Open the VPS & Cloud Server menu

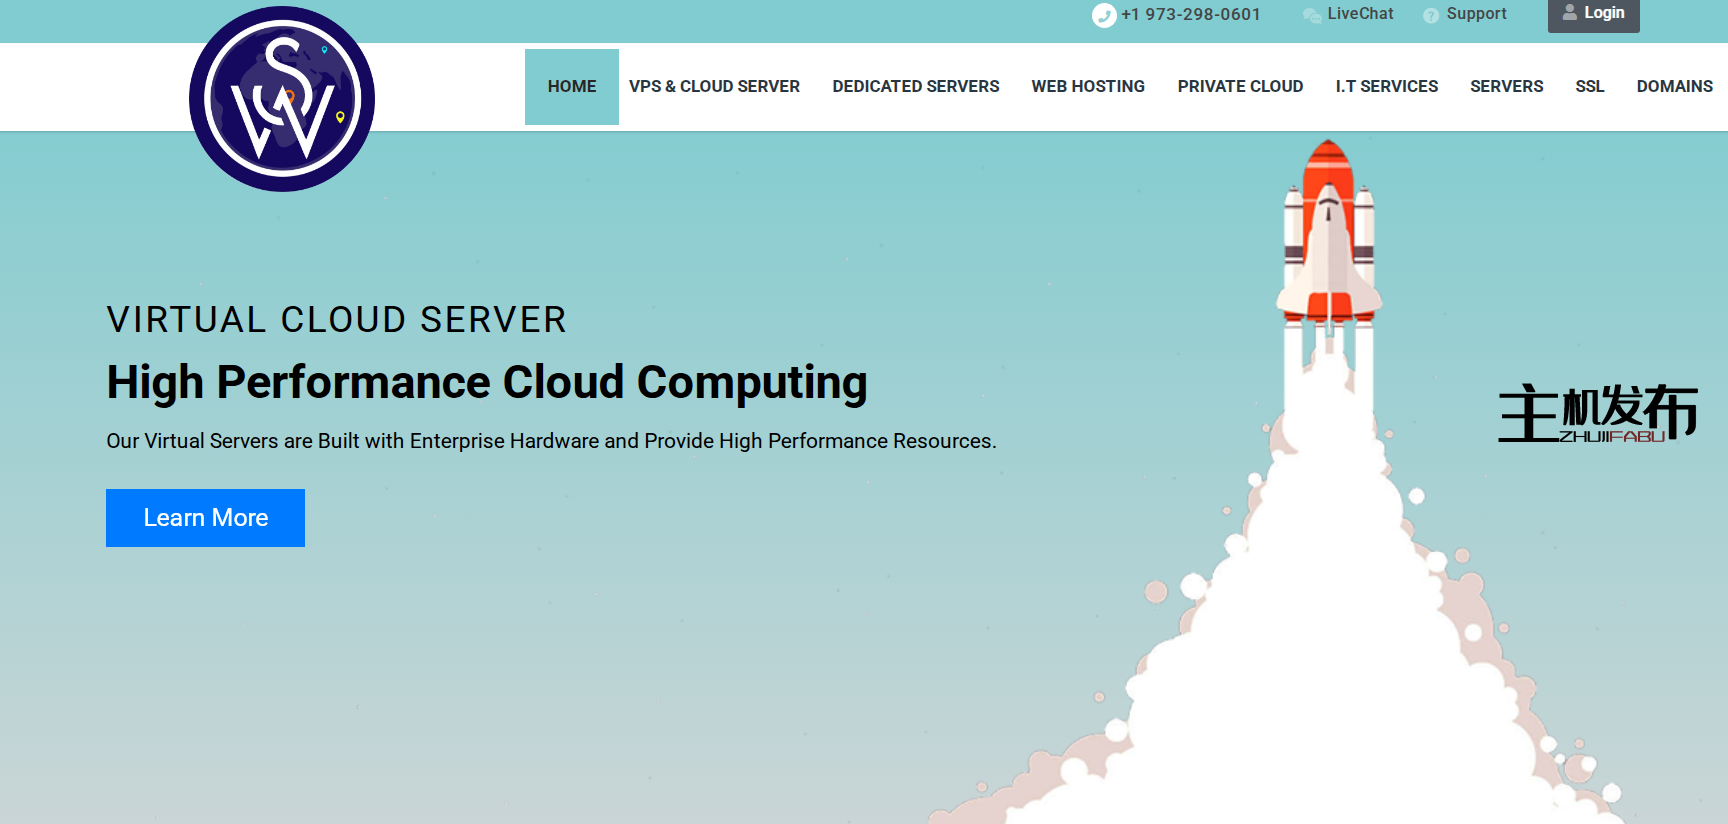714,87
